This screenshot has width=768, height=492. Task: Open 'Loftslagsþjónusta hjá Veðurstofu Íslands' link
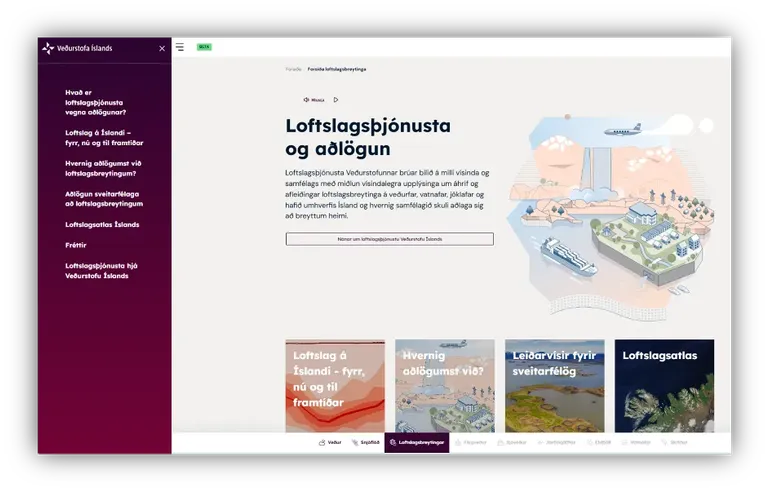(x=101, y=271)
